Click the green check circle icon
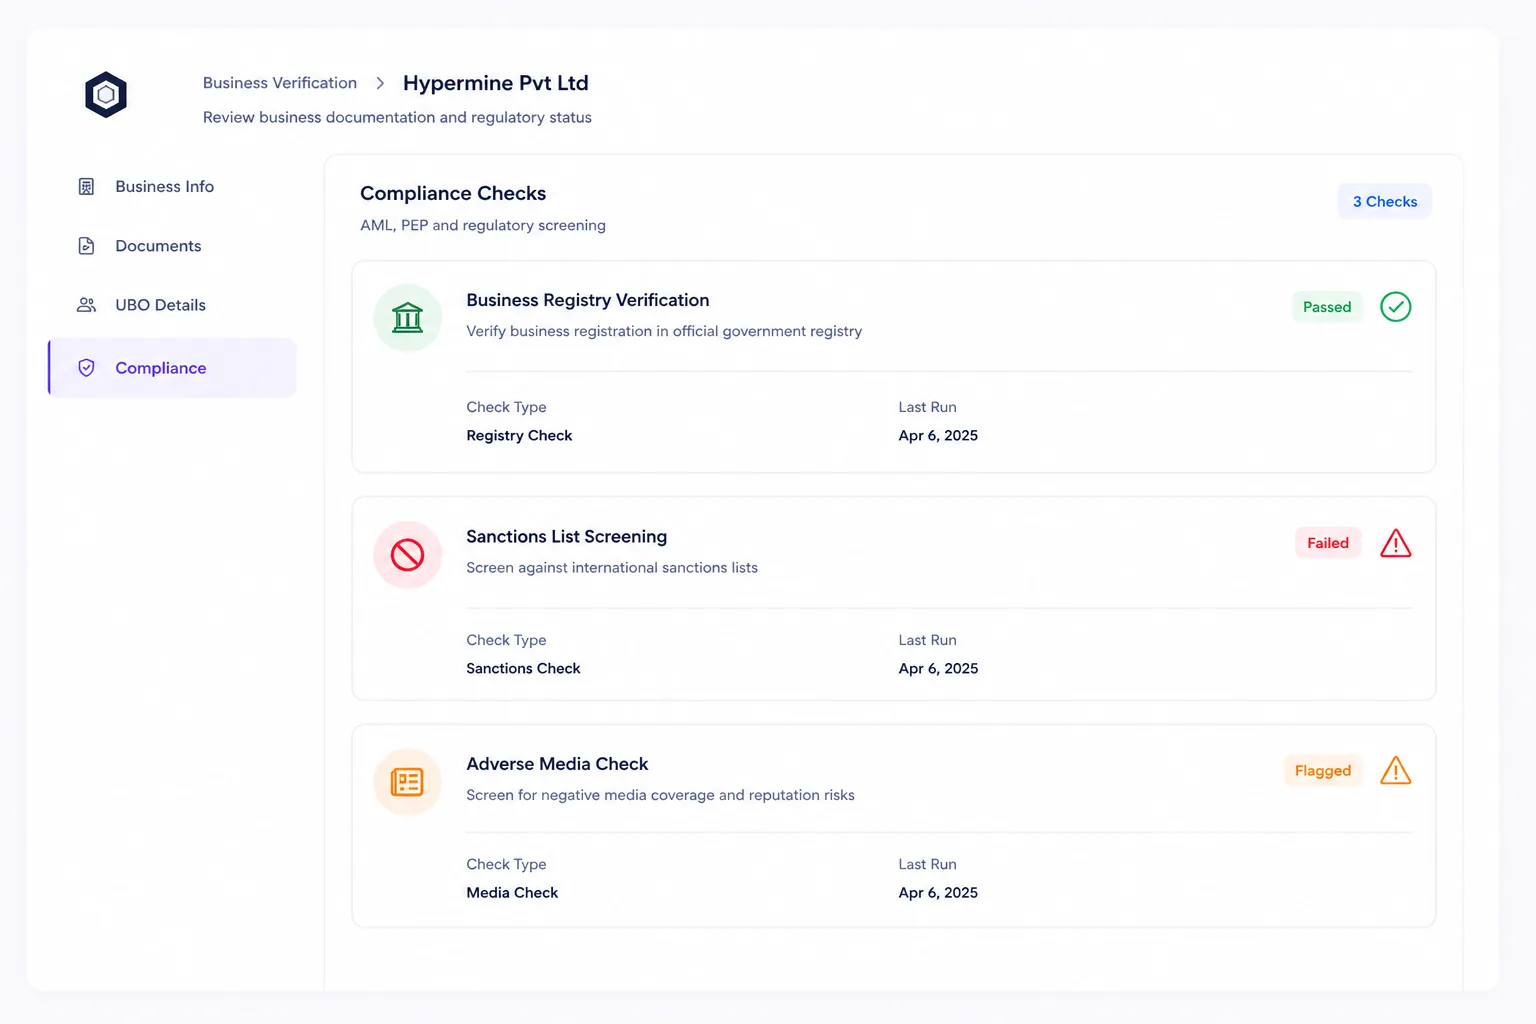This screenshot has height=1024, width=1536. pos(1395,307)
